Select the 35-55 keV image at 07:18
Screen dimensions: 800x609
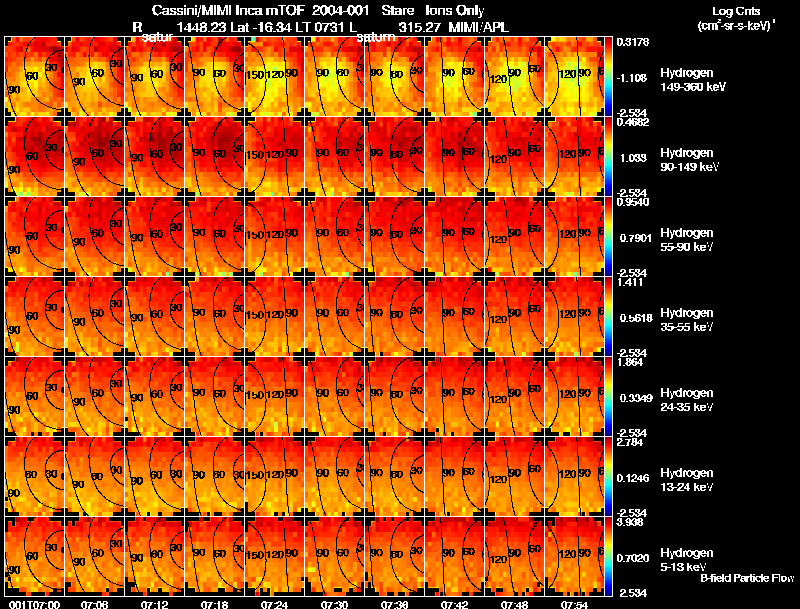tap(214, 317)
